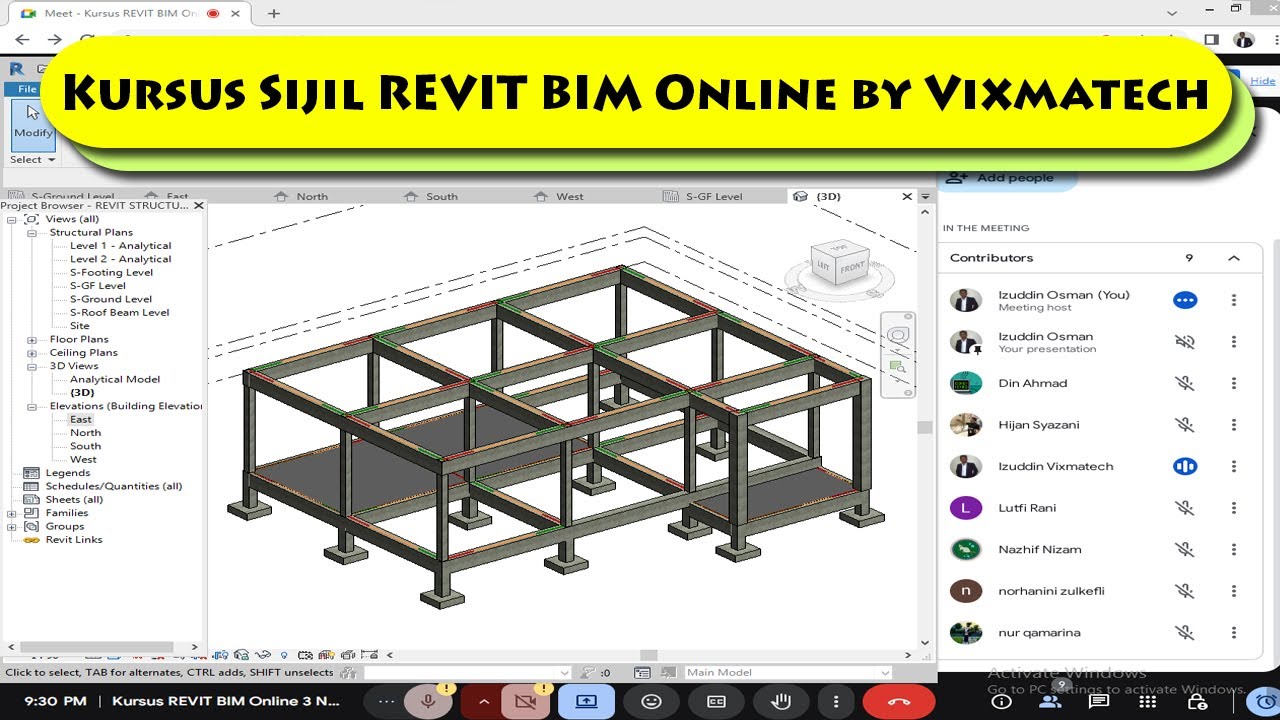Screen dimensions: 1280x720
Task: Open the Revit navigation steering wheel
Action: [x=898, y=336]
